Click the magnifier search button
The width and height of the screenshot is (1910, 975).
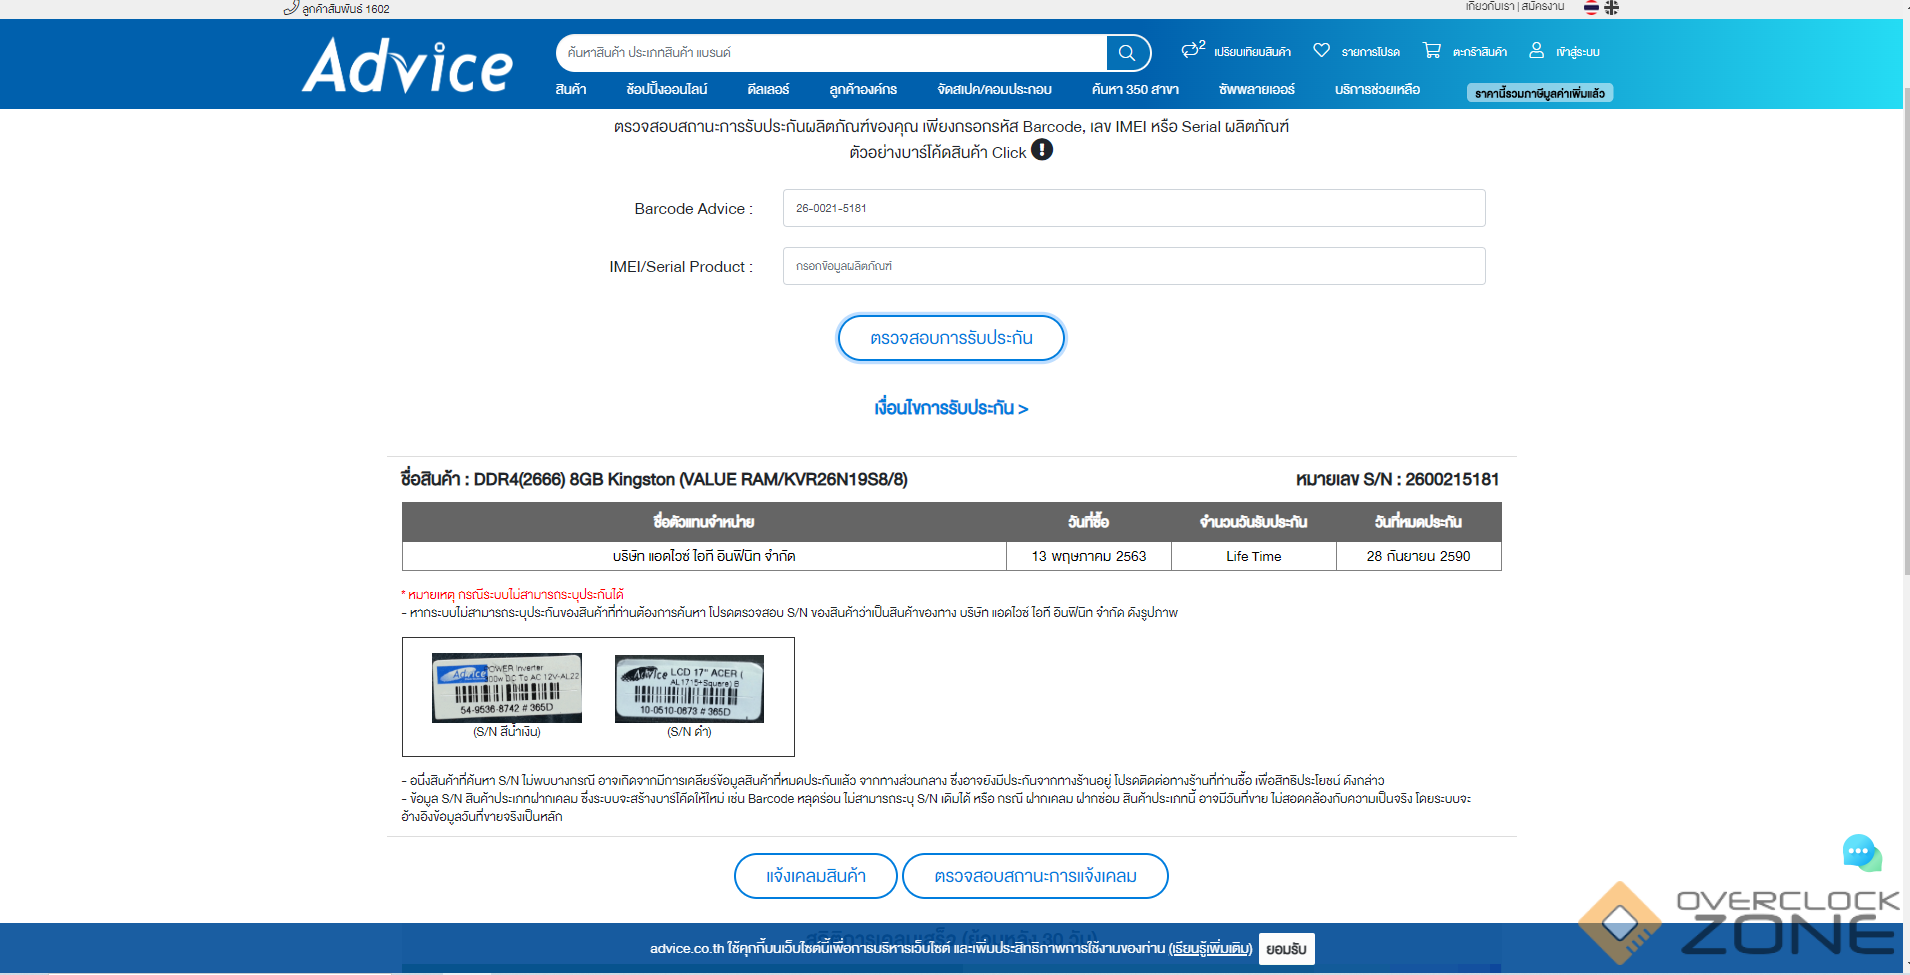(1127, 53)
